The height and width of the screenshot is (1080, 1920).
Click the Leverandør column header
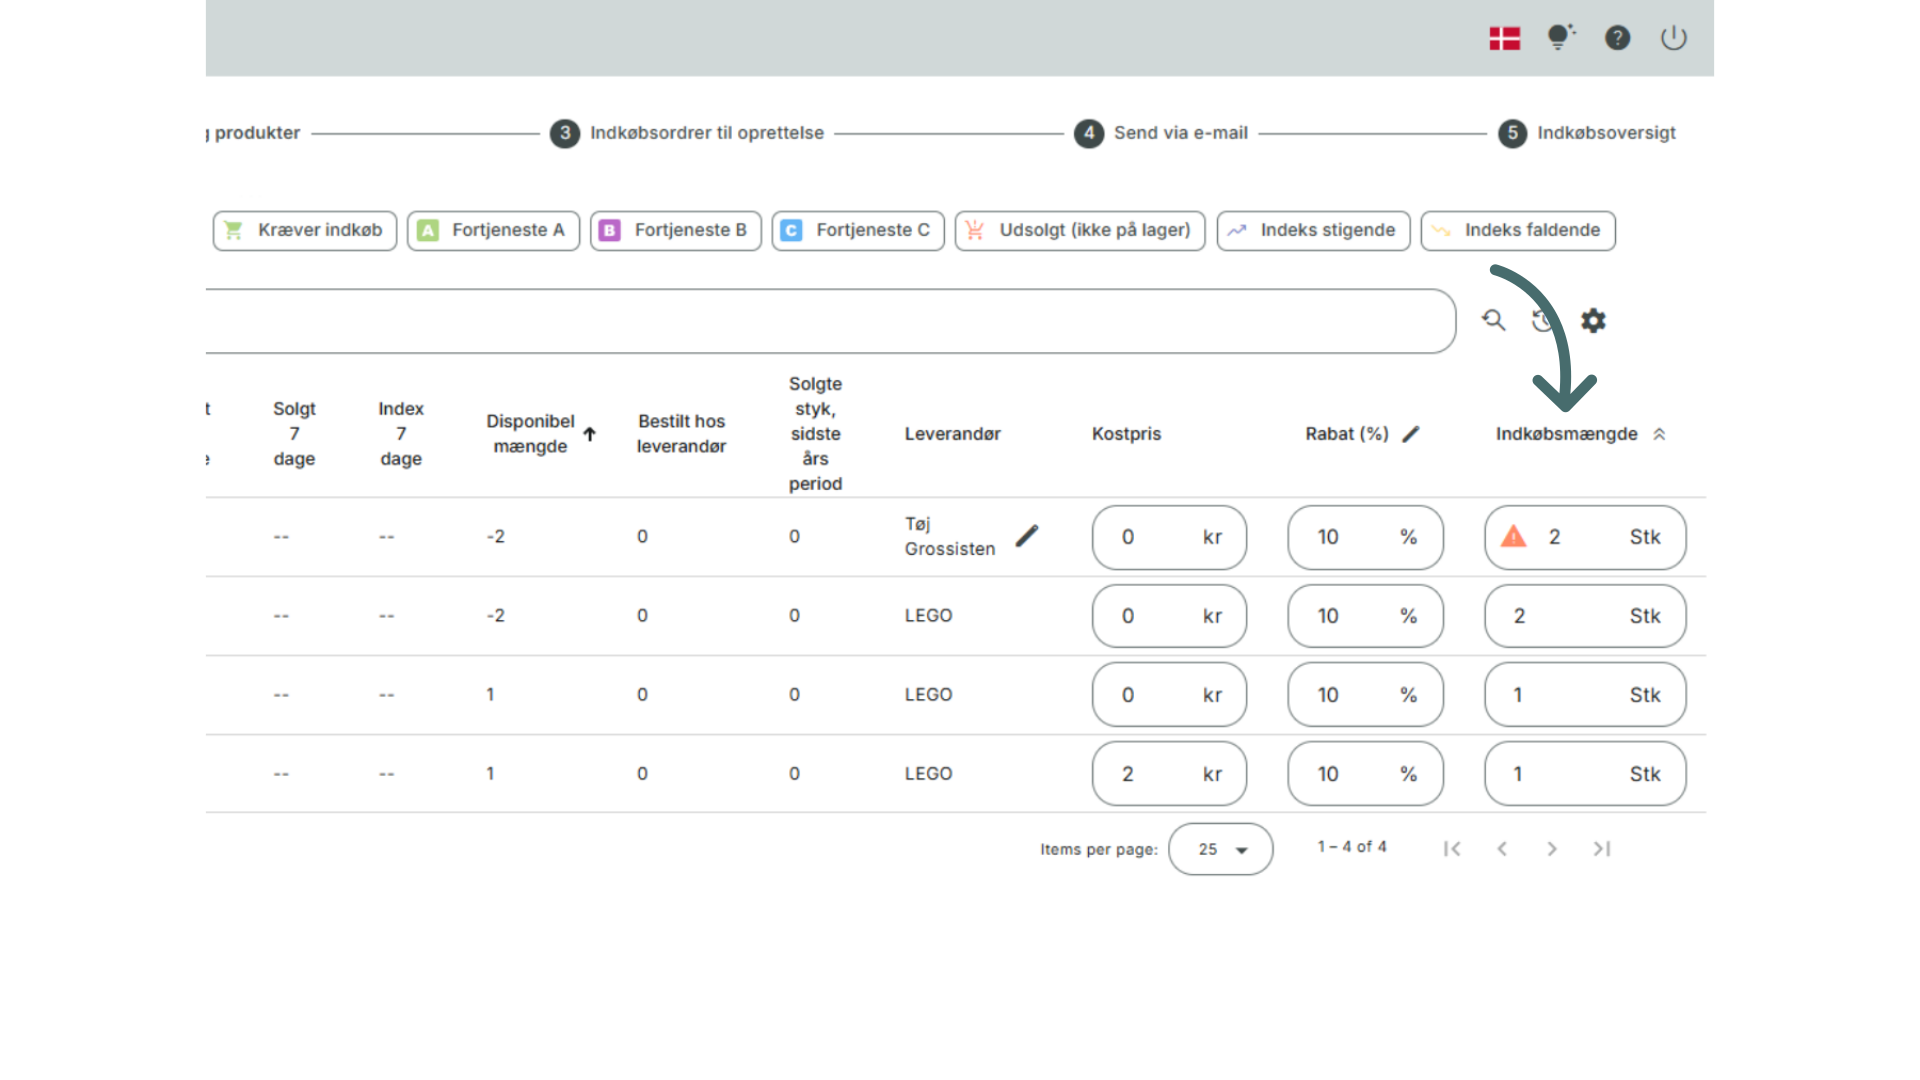coord(953,434)
